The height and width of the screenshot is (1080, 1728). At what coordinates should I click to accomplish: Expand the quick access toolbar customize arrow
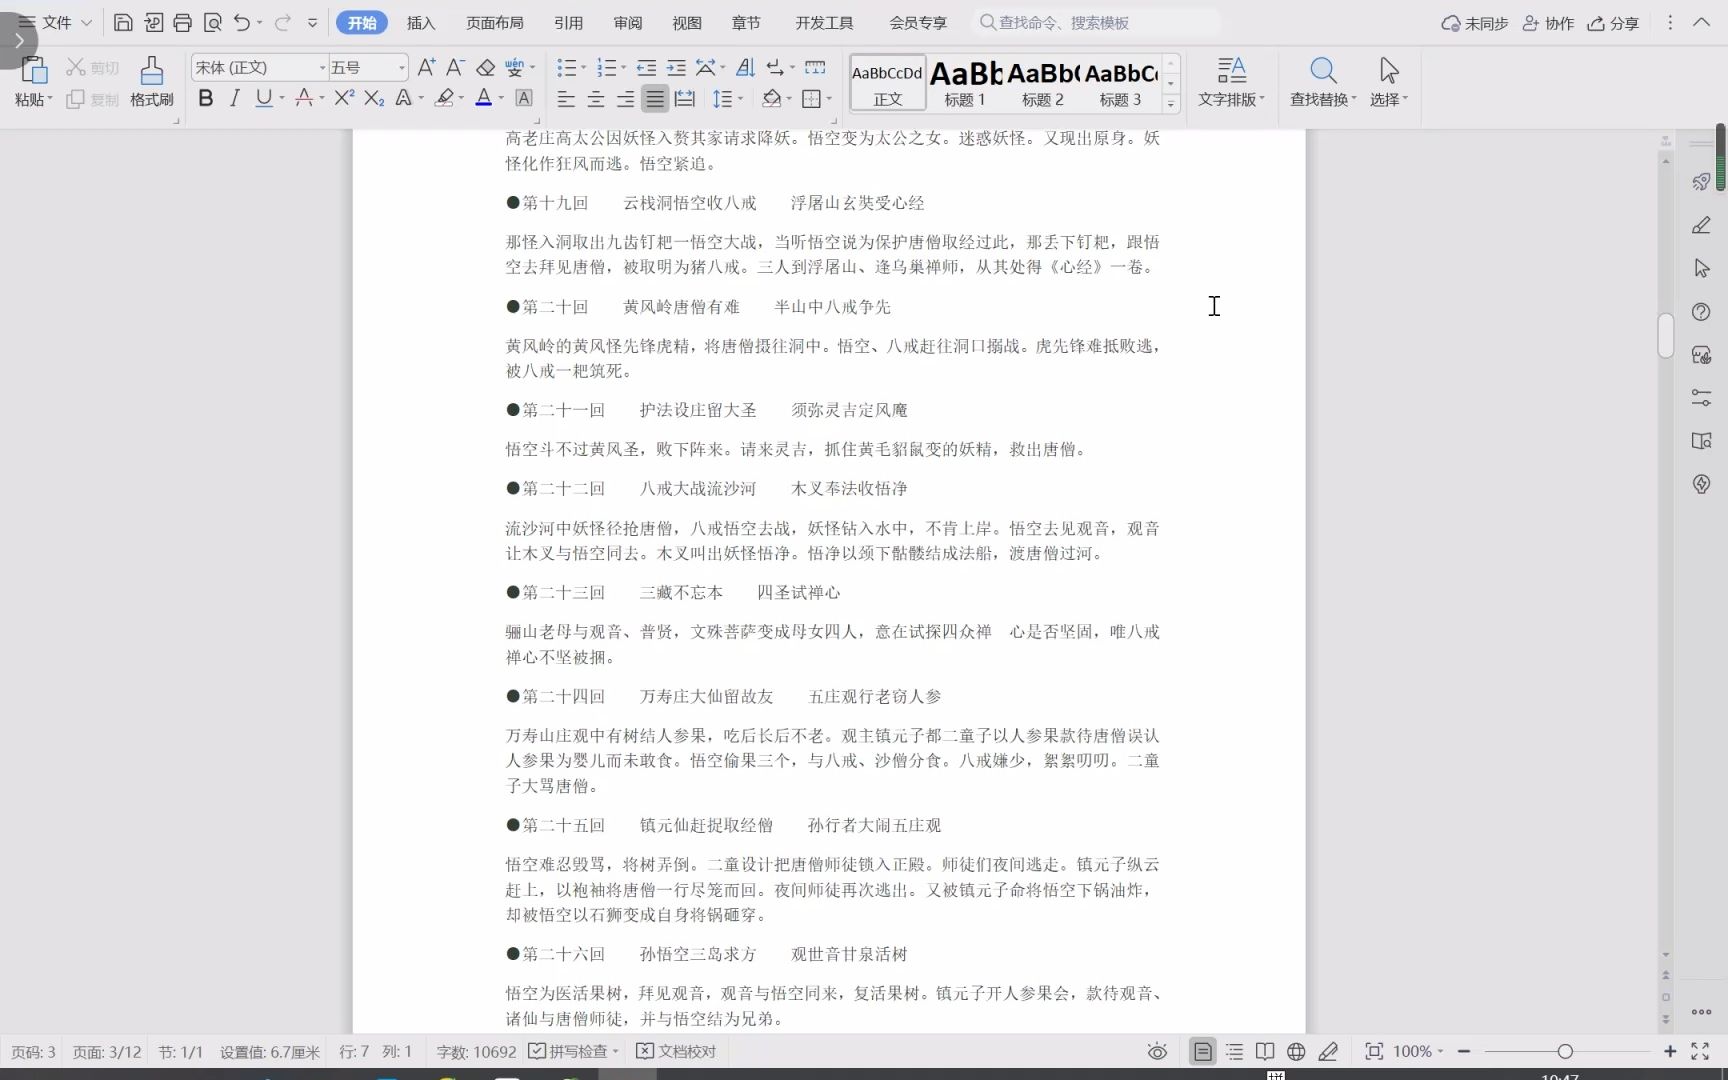coord(312,22)
